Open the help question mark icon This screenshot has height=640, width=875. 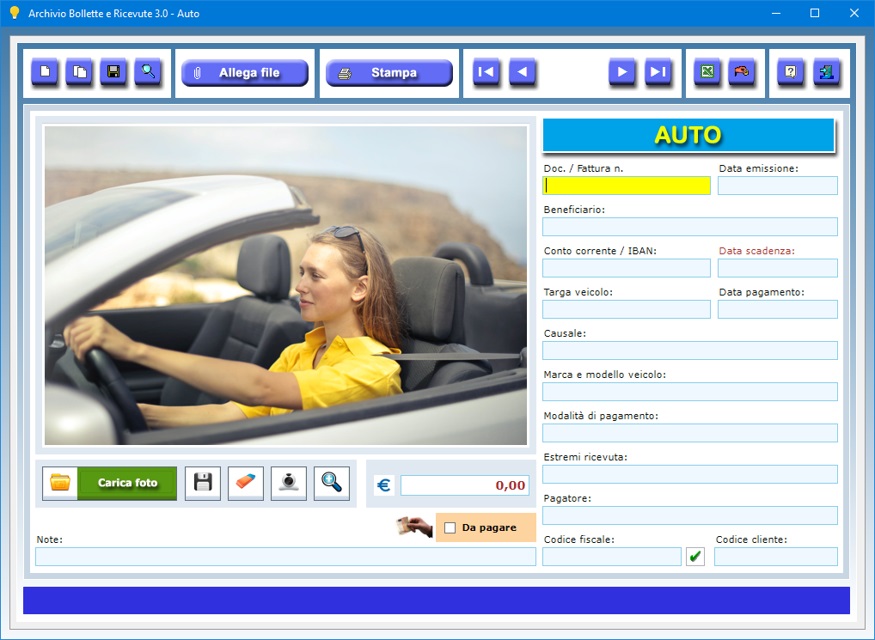[x=791, y=72]
